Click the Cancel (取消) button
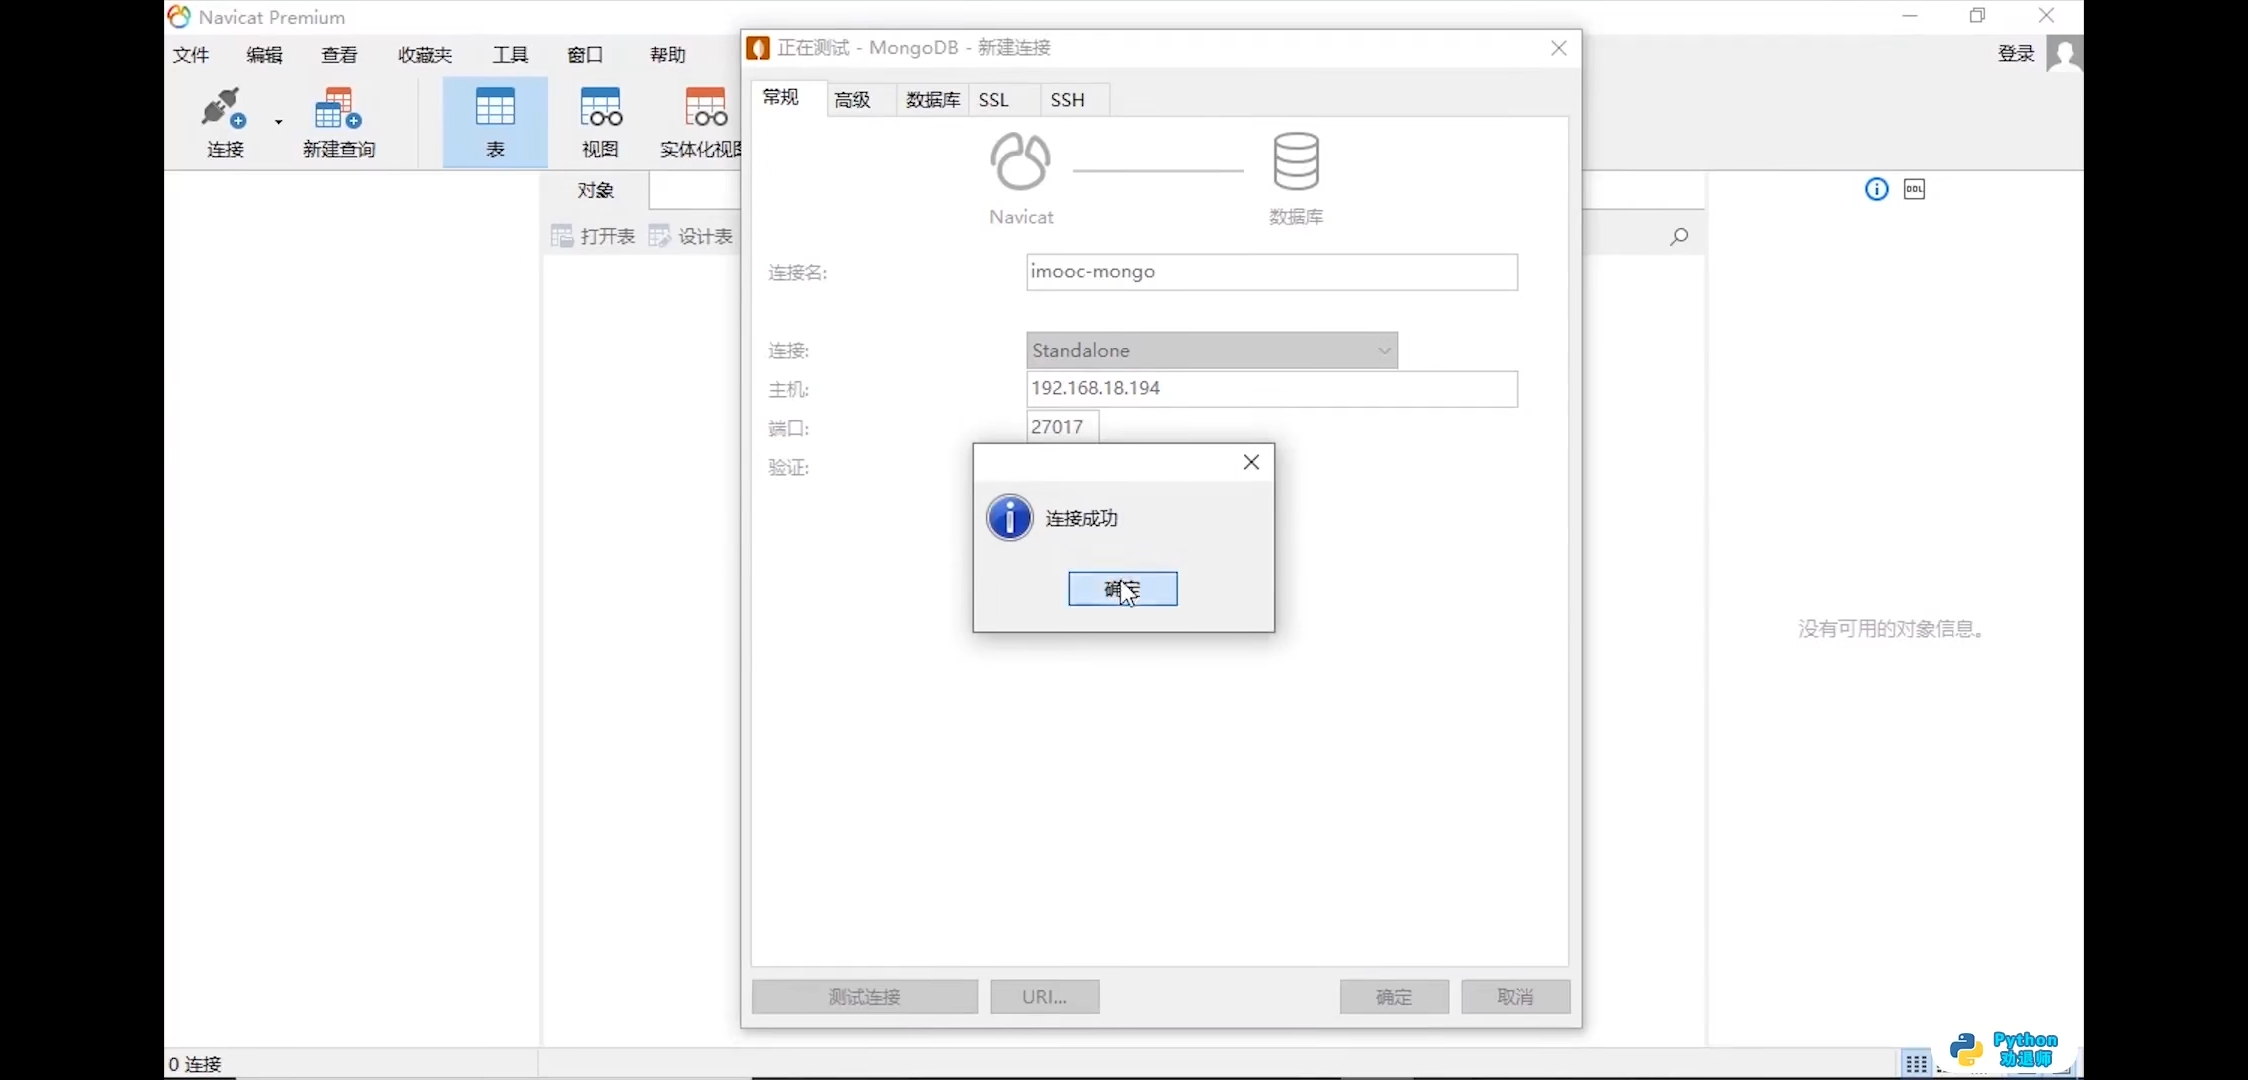 [1515, 997]
